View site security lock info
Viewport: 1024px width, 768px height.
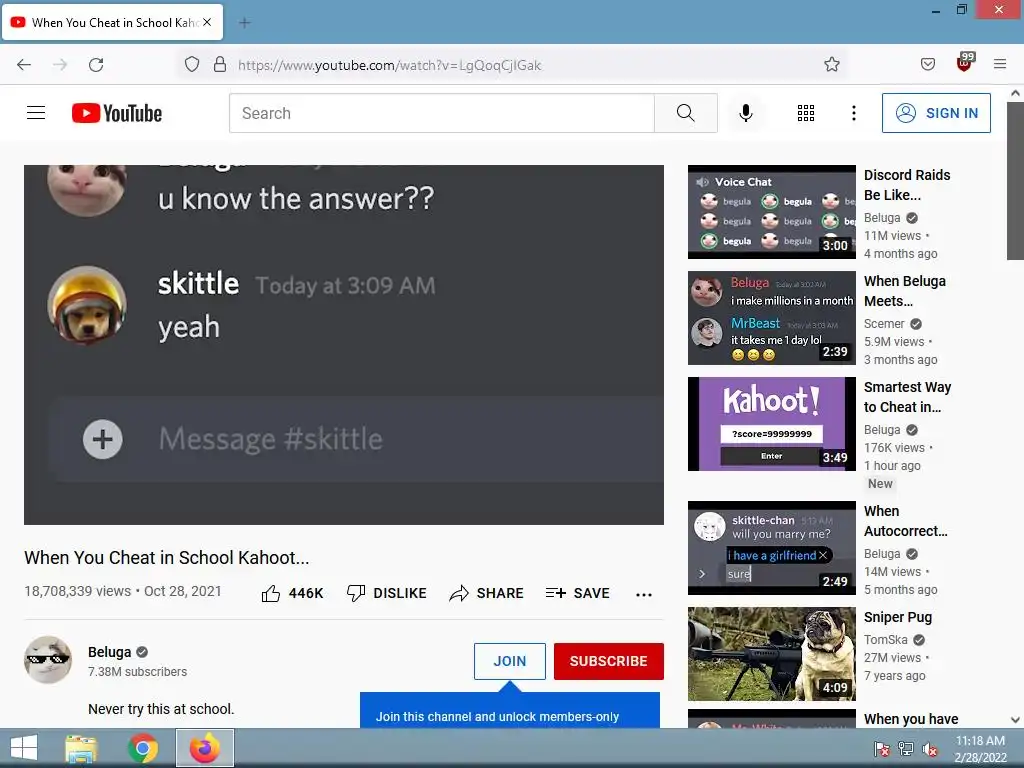220,65
